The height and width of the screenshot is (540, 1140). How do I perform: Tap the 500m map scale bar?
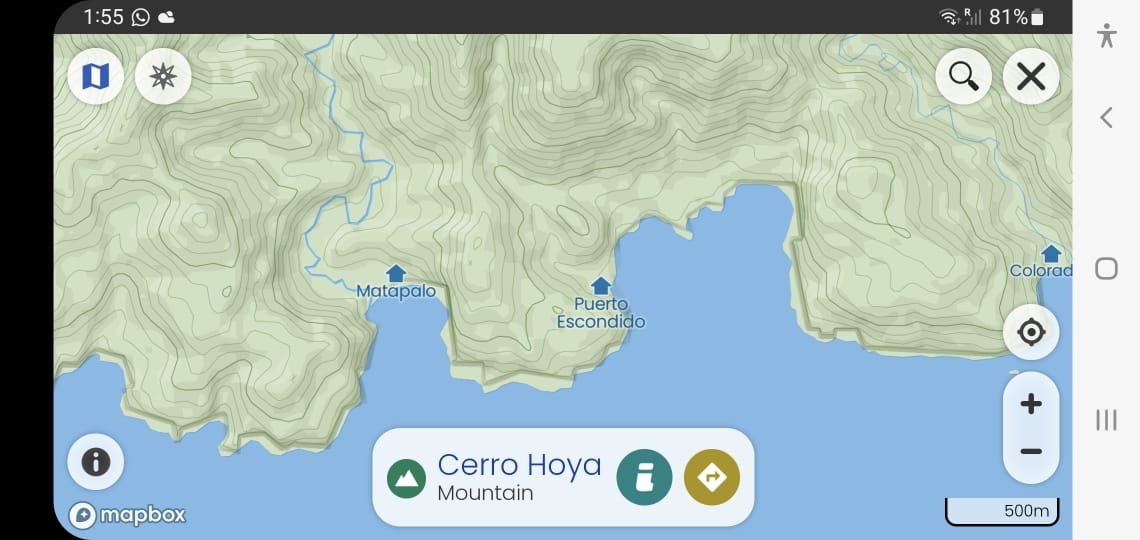click(1002, 511)
